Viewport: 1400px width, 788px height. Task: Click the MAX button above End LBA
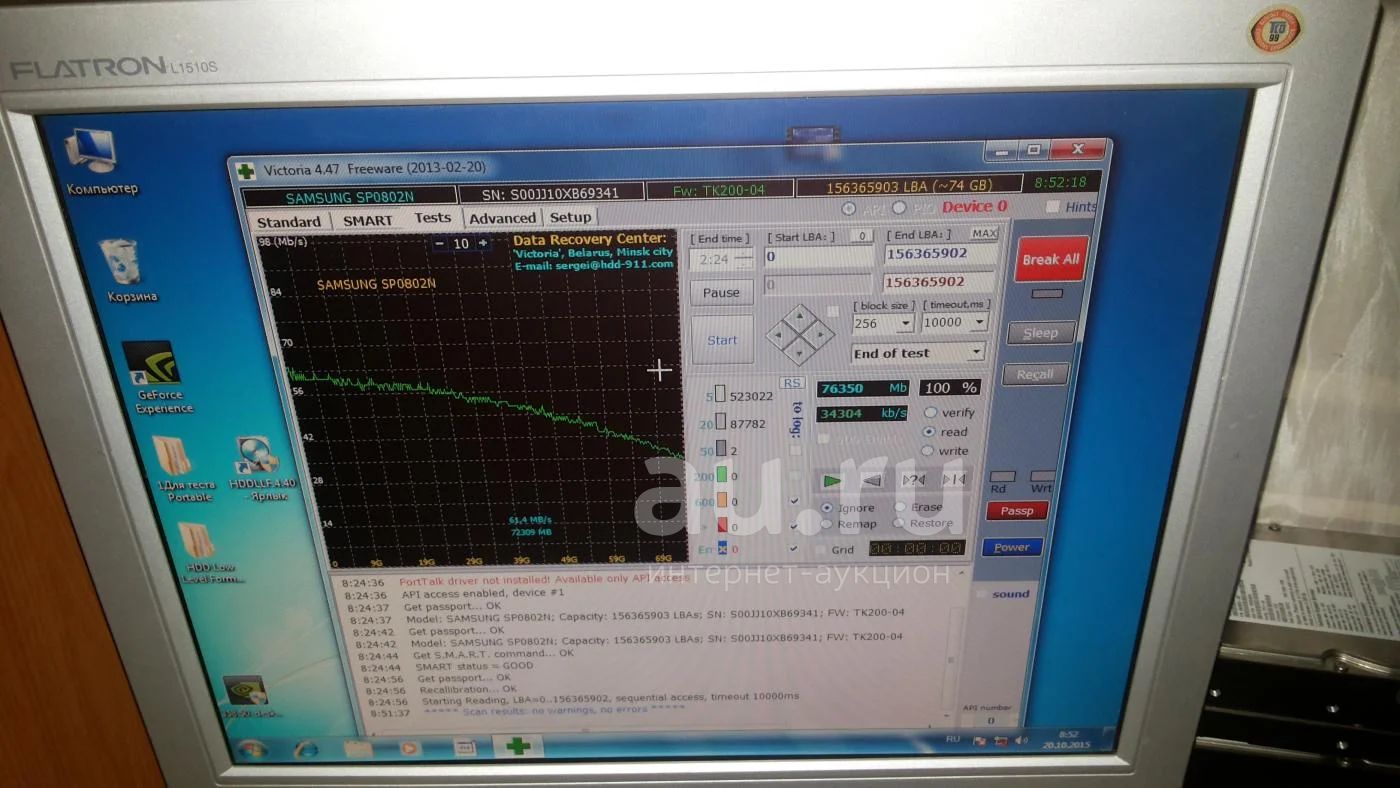(x=984, y=233)
